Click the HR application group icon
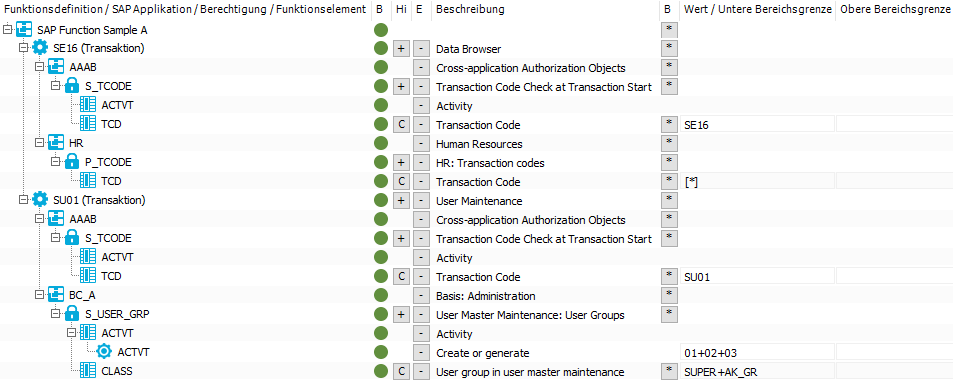The height and width of the screenshot is (383, 953). tap(56, 143)
